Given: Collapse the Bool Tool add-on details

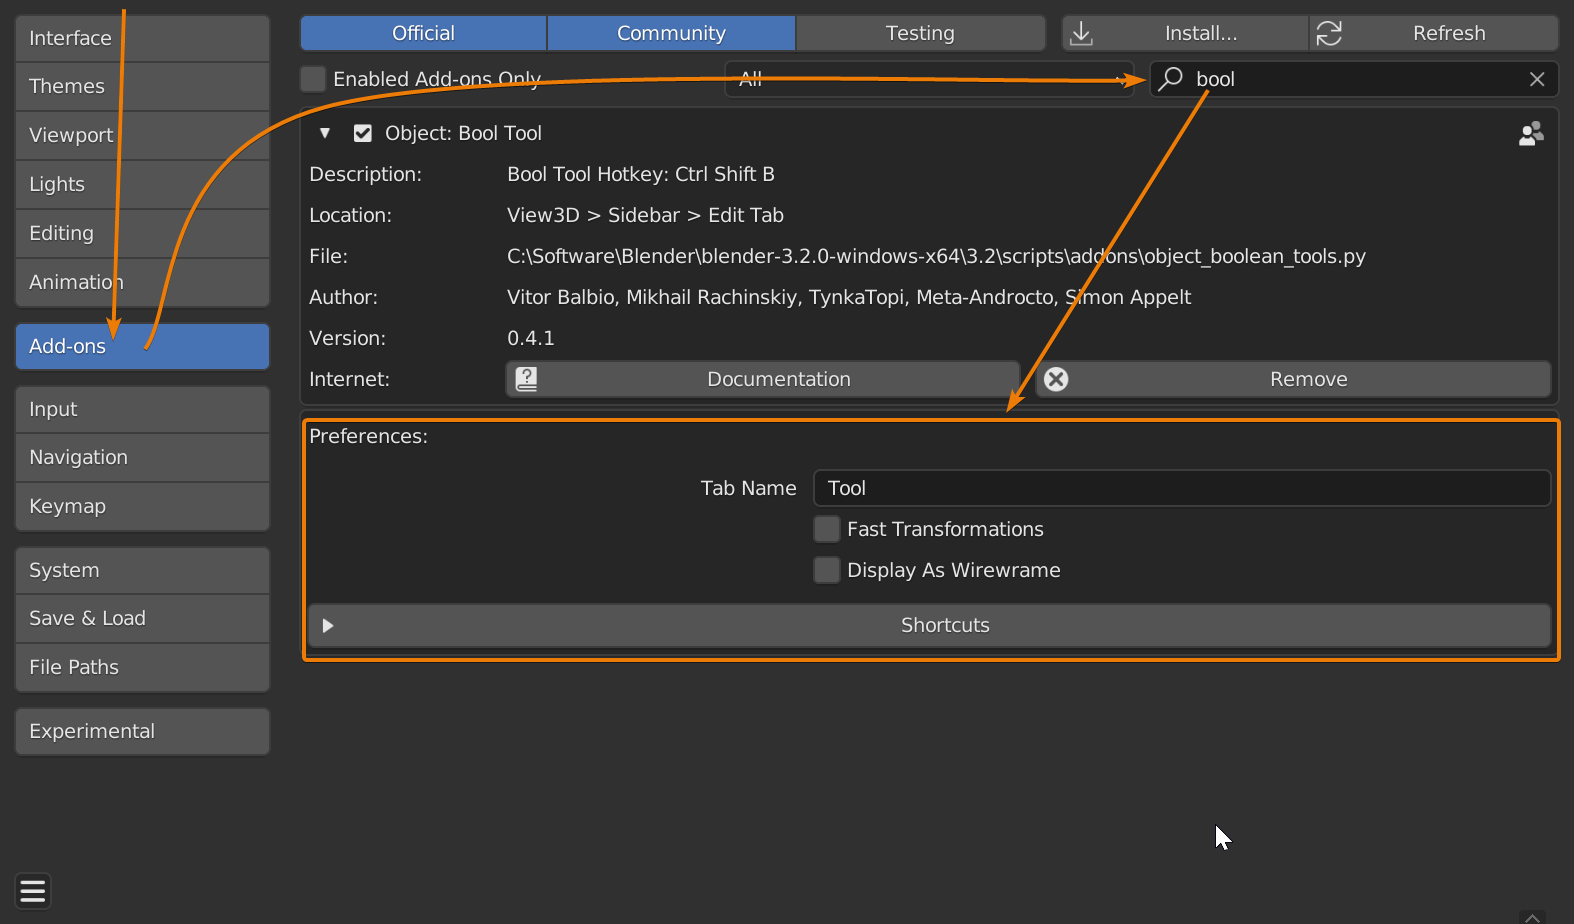Looking at the screenshot, I should pyautogui.click(x=325, y=133).
